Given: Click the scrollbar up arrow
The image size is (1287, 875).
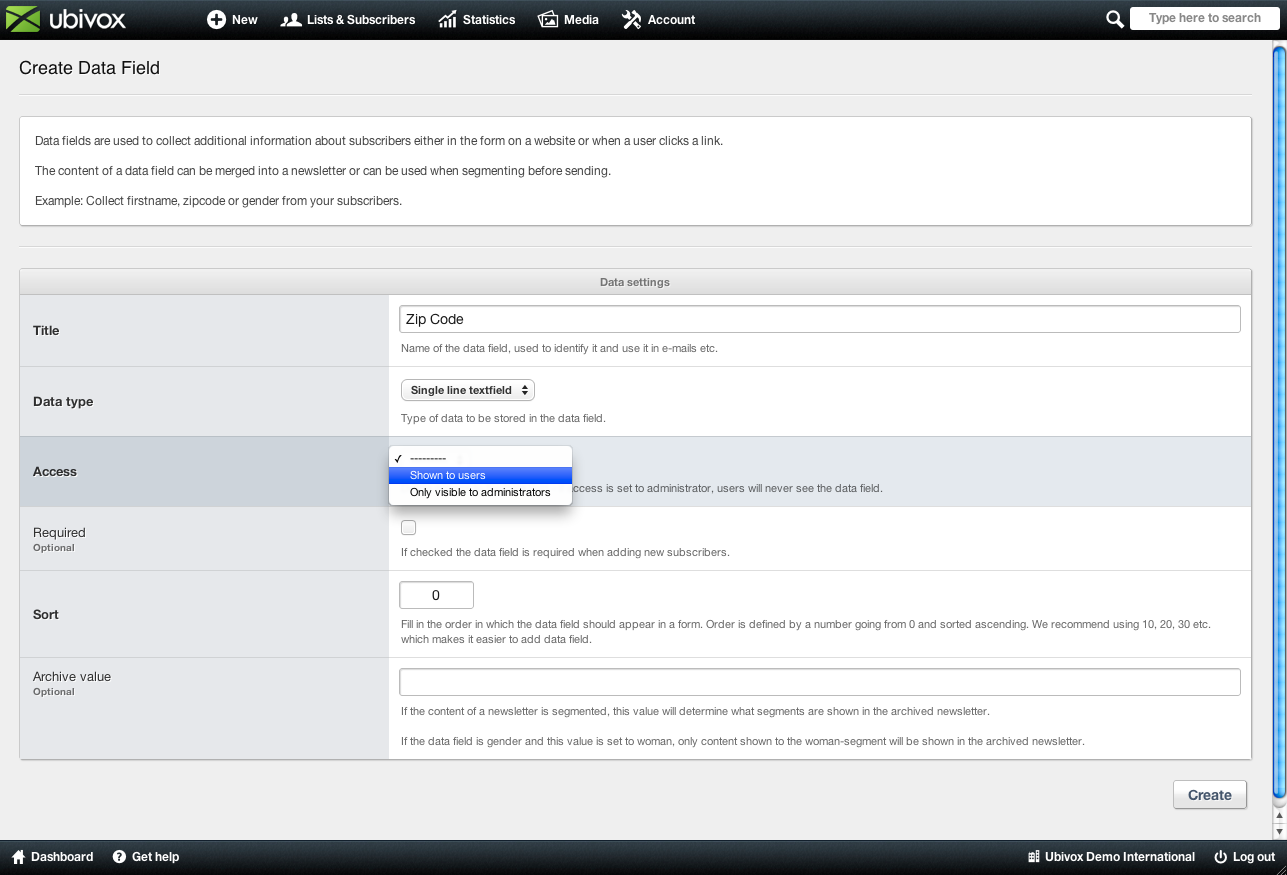Looking at the screenshot, I should pos(1279,815).
